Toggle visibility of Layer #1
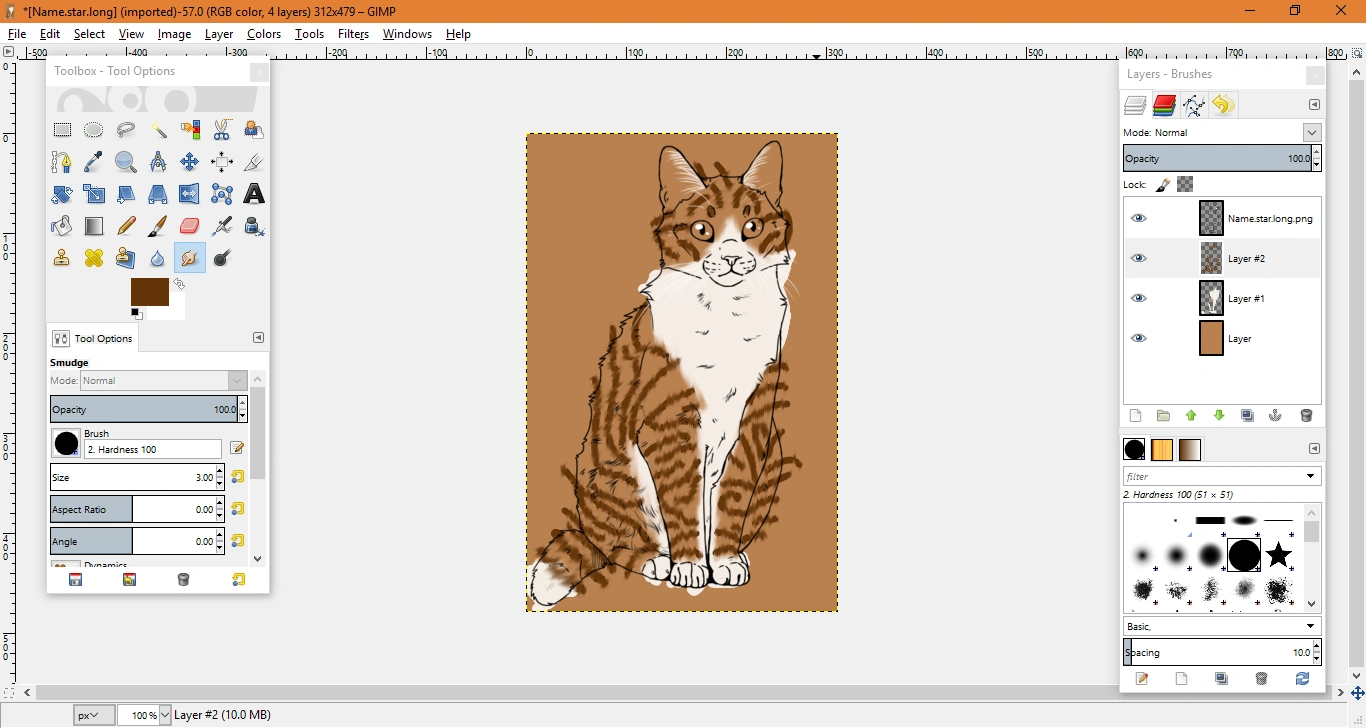The height and width of the screenshot is (728, 1366). pyautogui.click(x=1139, y=298)
